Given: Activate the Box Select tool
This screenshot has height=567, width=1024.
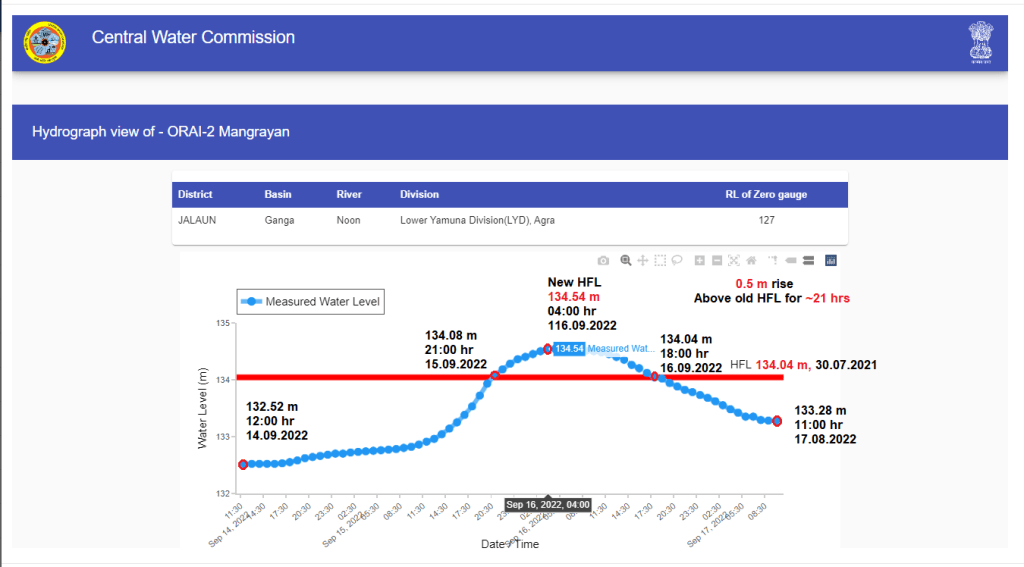Looking at the screenshot, I should pos(660,261).
